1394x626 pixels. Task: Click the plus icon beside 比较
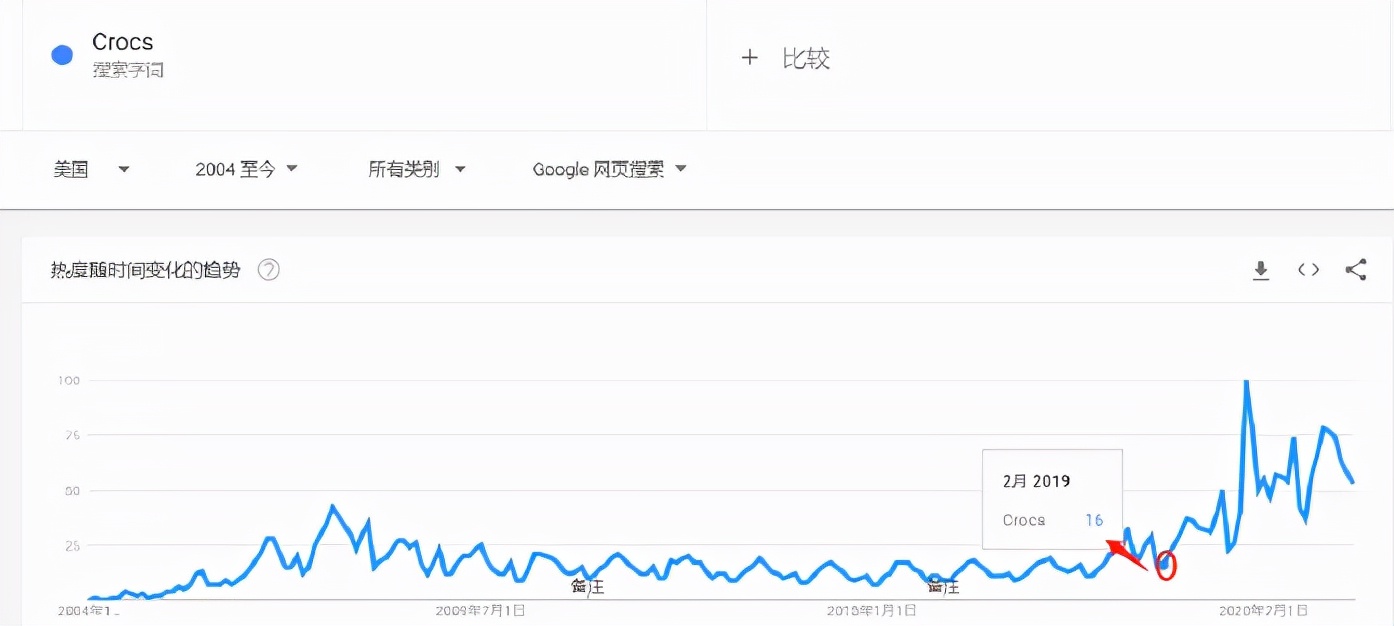pyautogui.click(x=750, y=58)
